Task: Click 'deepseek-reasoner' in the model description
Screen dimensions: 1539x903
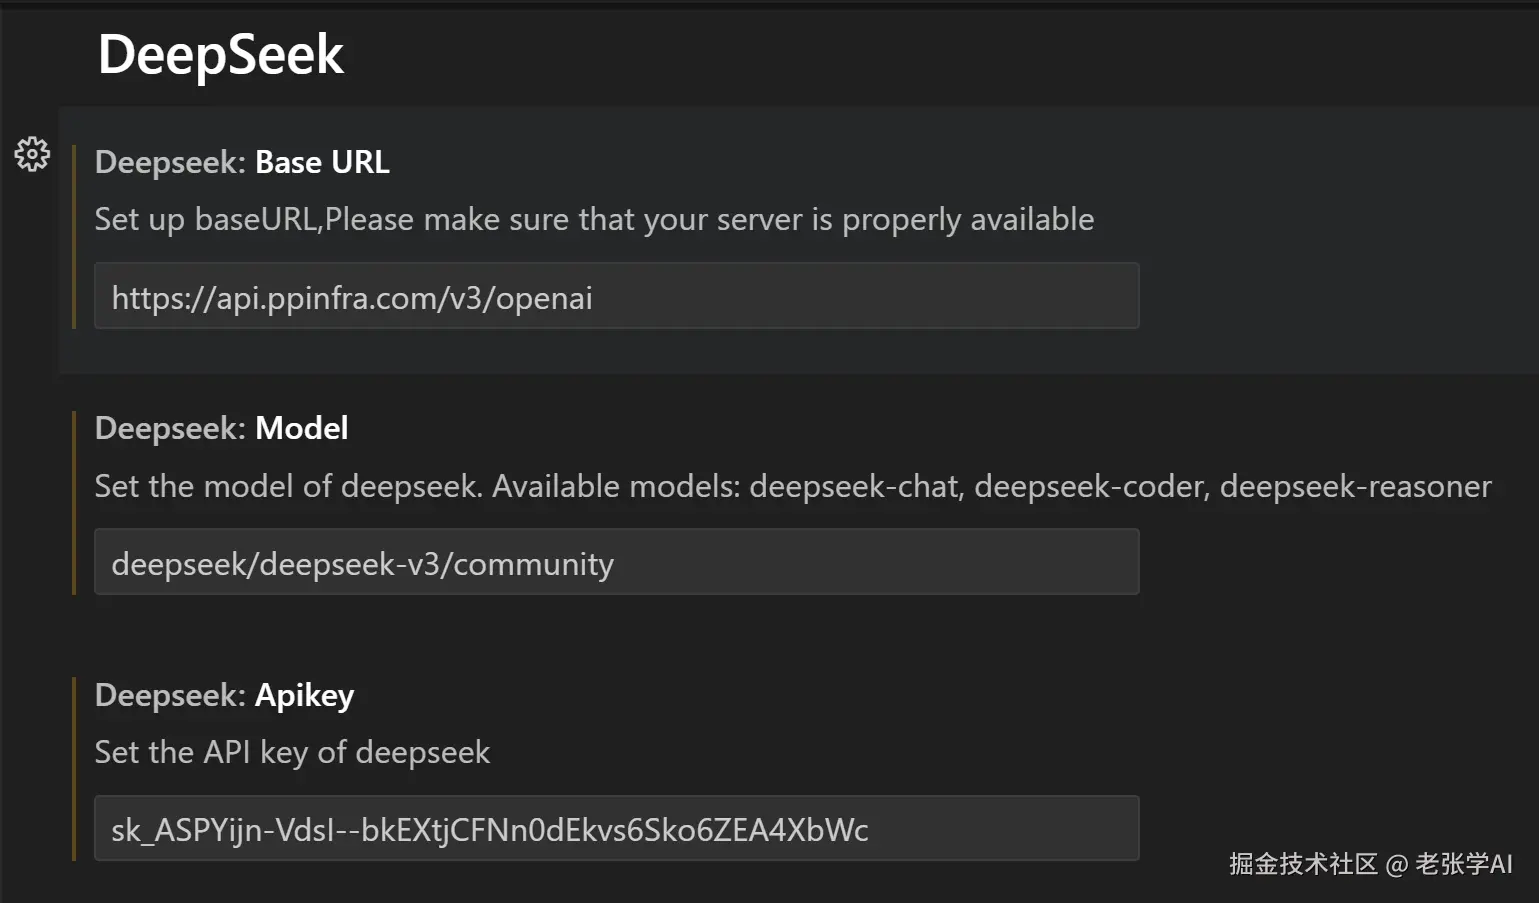Action: tap(1355, 486)
